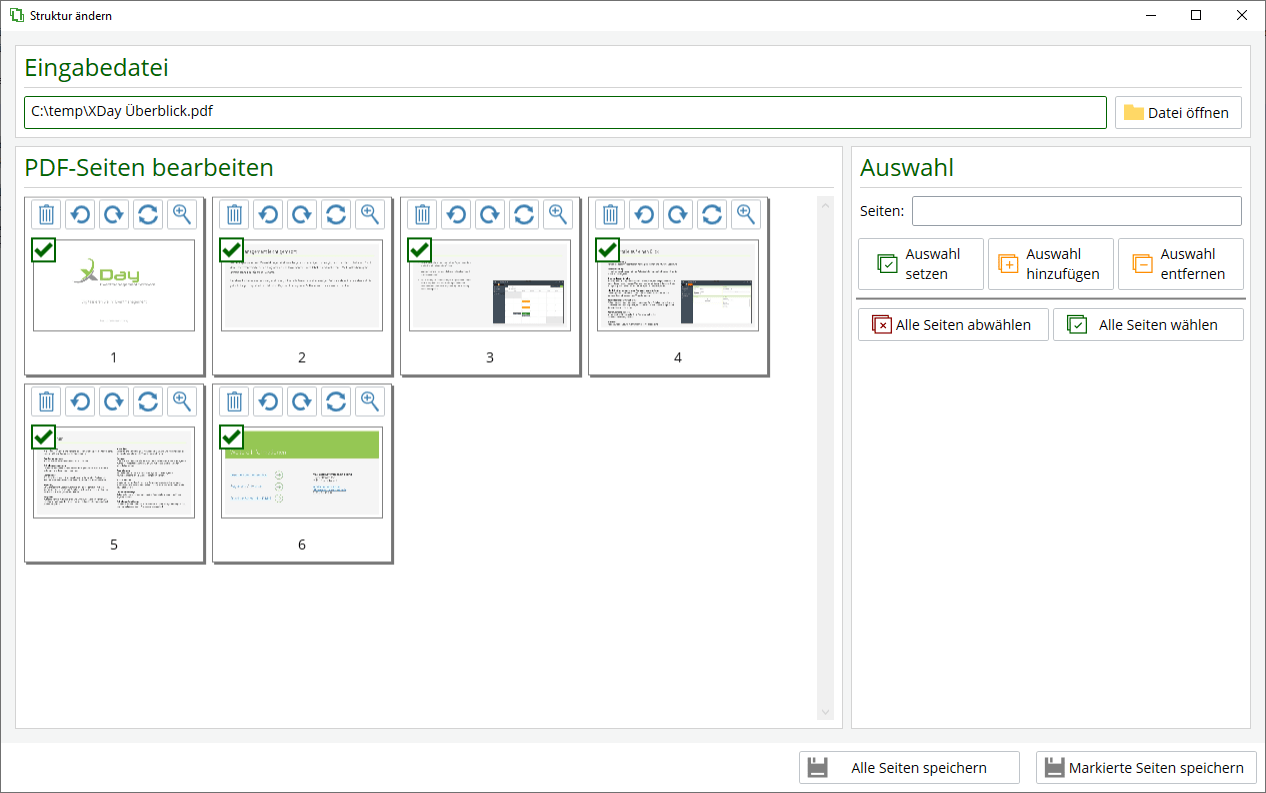The height and width of the screenshot is (793, 1266).
Task: Uncheck the page 1 selection checkbox
Action: click(x=43, y=250)
